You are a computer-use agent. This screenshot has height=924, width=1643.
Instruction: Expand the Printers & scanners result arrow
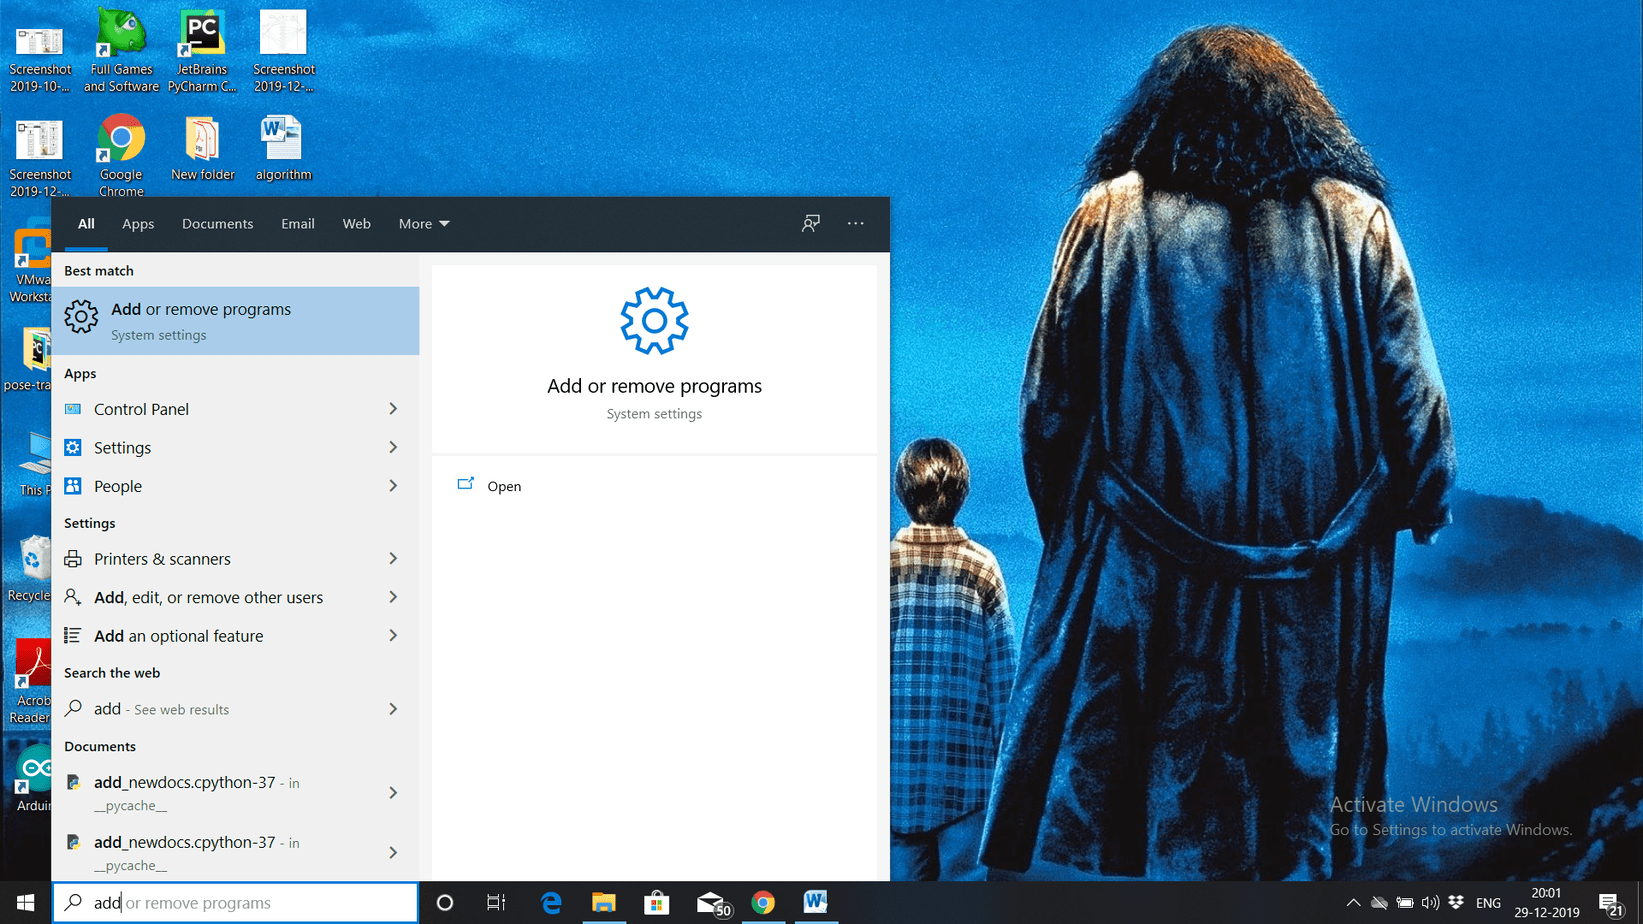tap(393, 559)
